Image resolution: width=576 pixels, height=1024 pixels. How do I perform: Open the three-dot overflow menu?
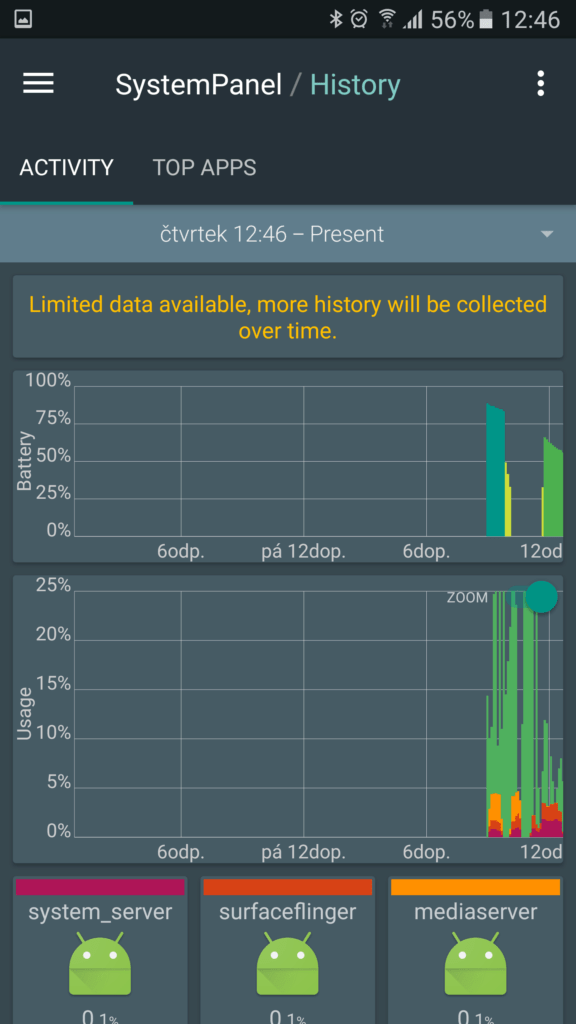(x=540, y=84)
